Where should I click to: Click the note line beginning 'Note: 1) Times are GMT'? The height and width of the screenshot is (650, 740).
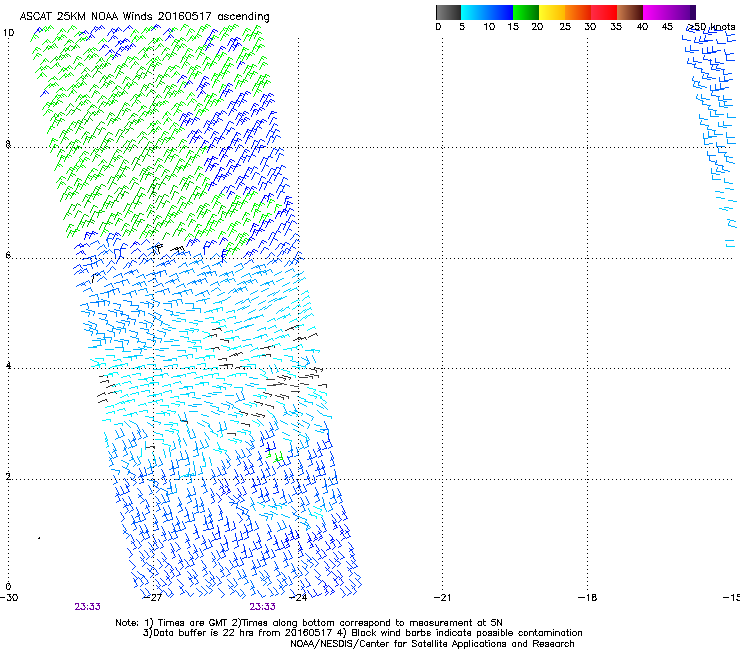309,623
